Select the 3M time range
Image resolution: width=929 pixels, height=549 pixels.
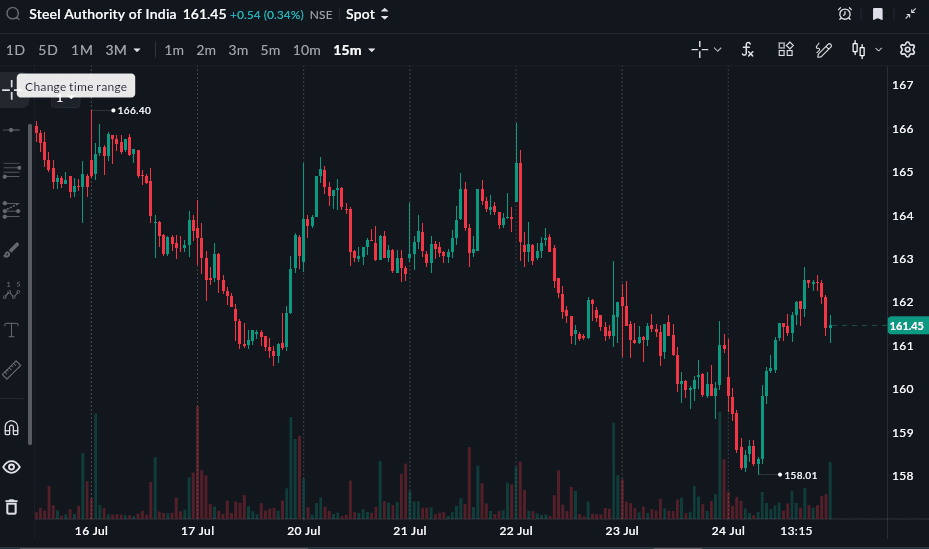pos(116,50)
